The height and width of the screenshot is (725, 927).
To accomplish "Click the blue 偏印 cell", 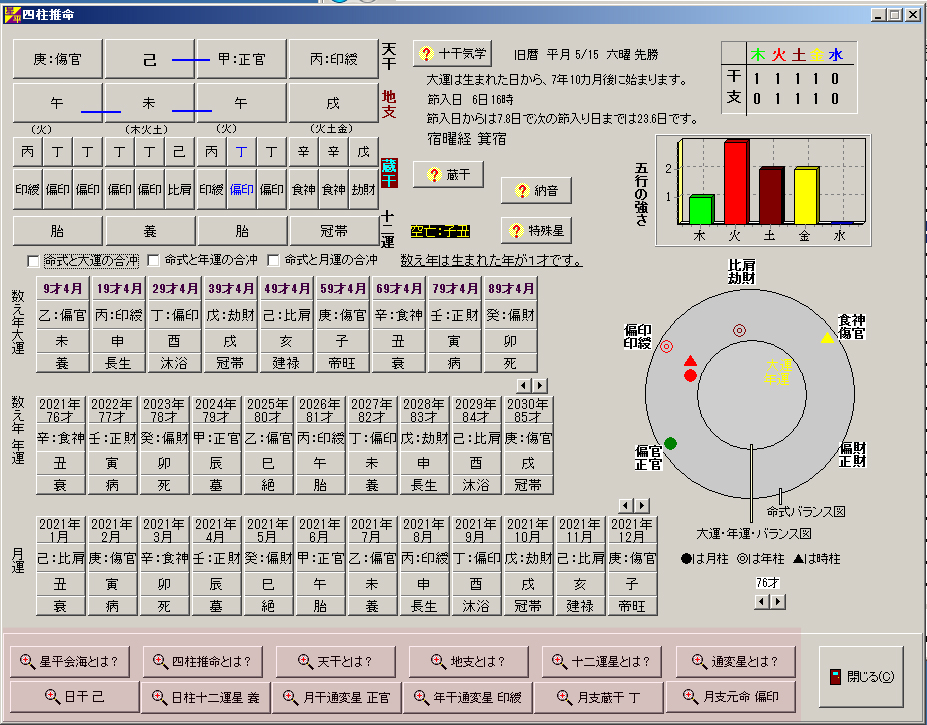I will (x=242, y=189).
